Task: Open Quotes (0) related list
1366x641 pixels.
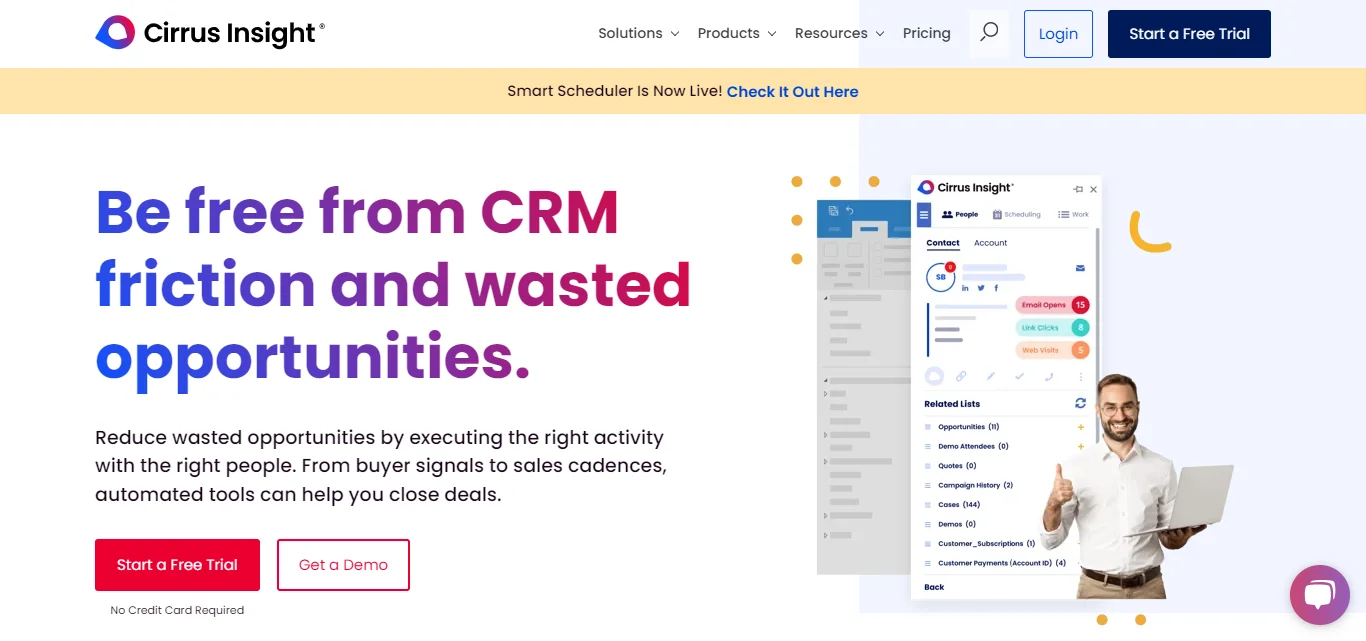Action: [957, 466]
